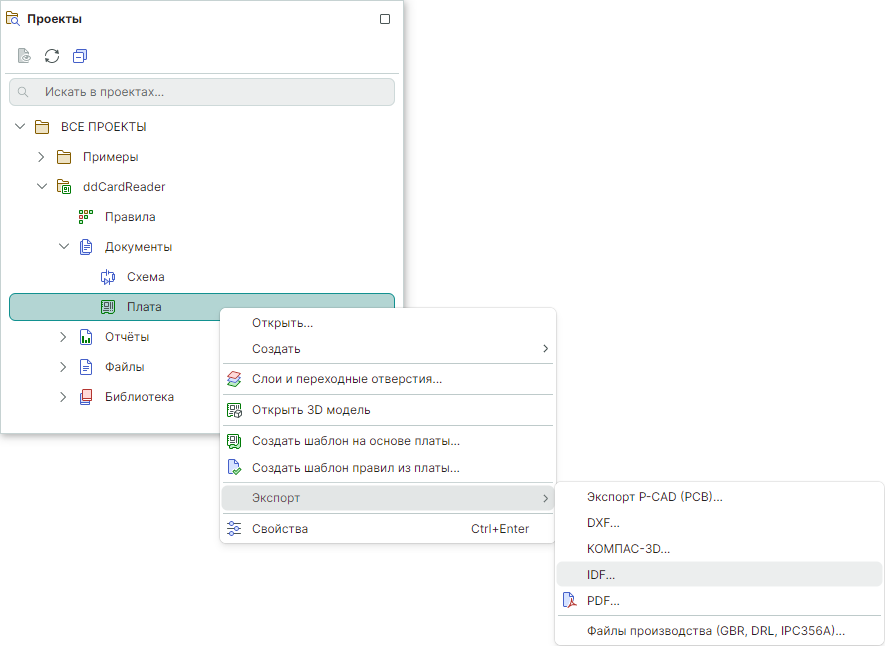885x646 pixels.
Task: Click the layers icon beside Слои и переходные отверстия
Action: tap(234, 379)
